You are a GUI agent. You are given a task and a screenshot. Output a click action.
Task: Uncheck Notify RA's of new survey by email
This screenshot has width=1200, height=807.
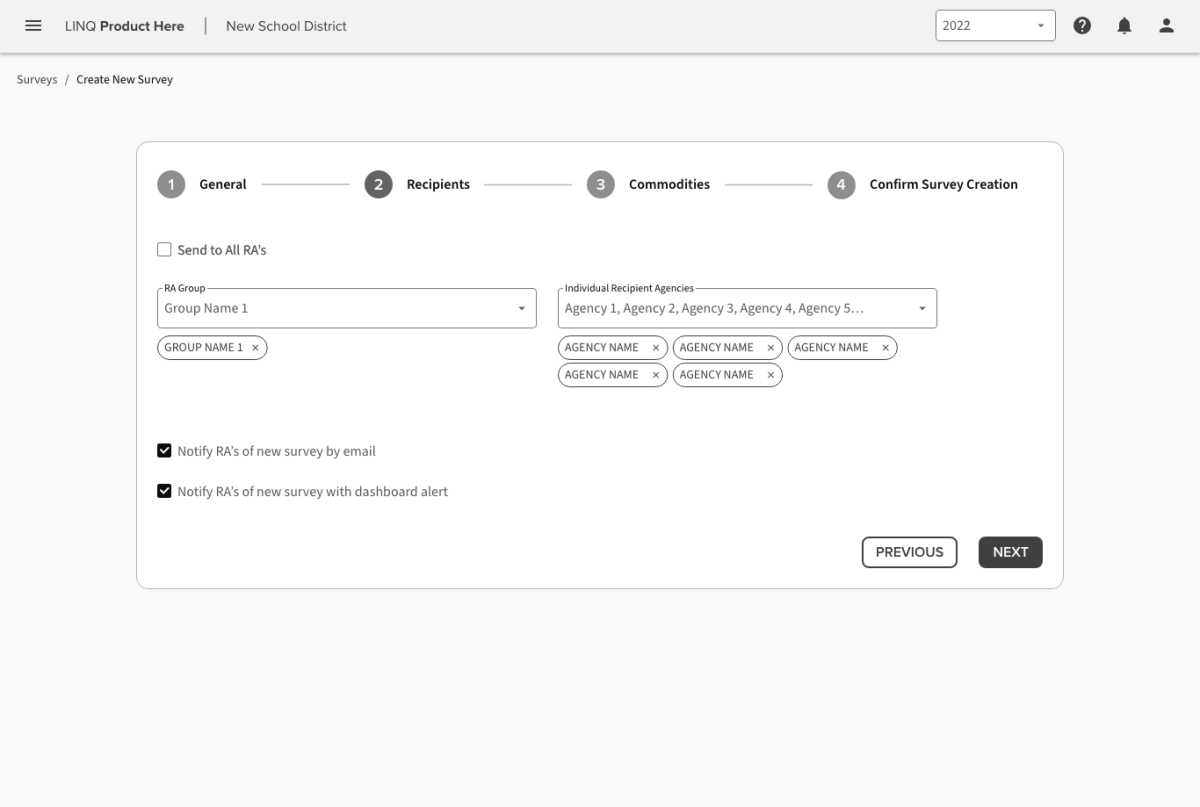164,451
